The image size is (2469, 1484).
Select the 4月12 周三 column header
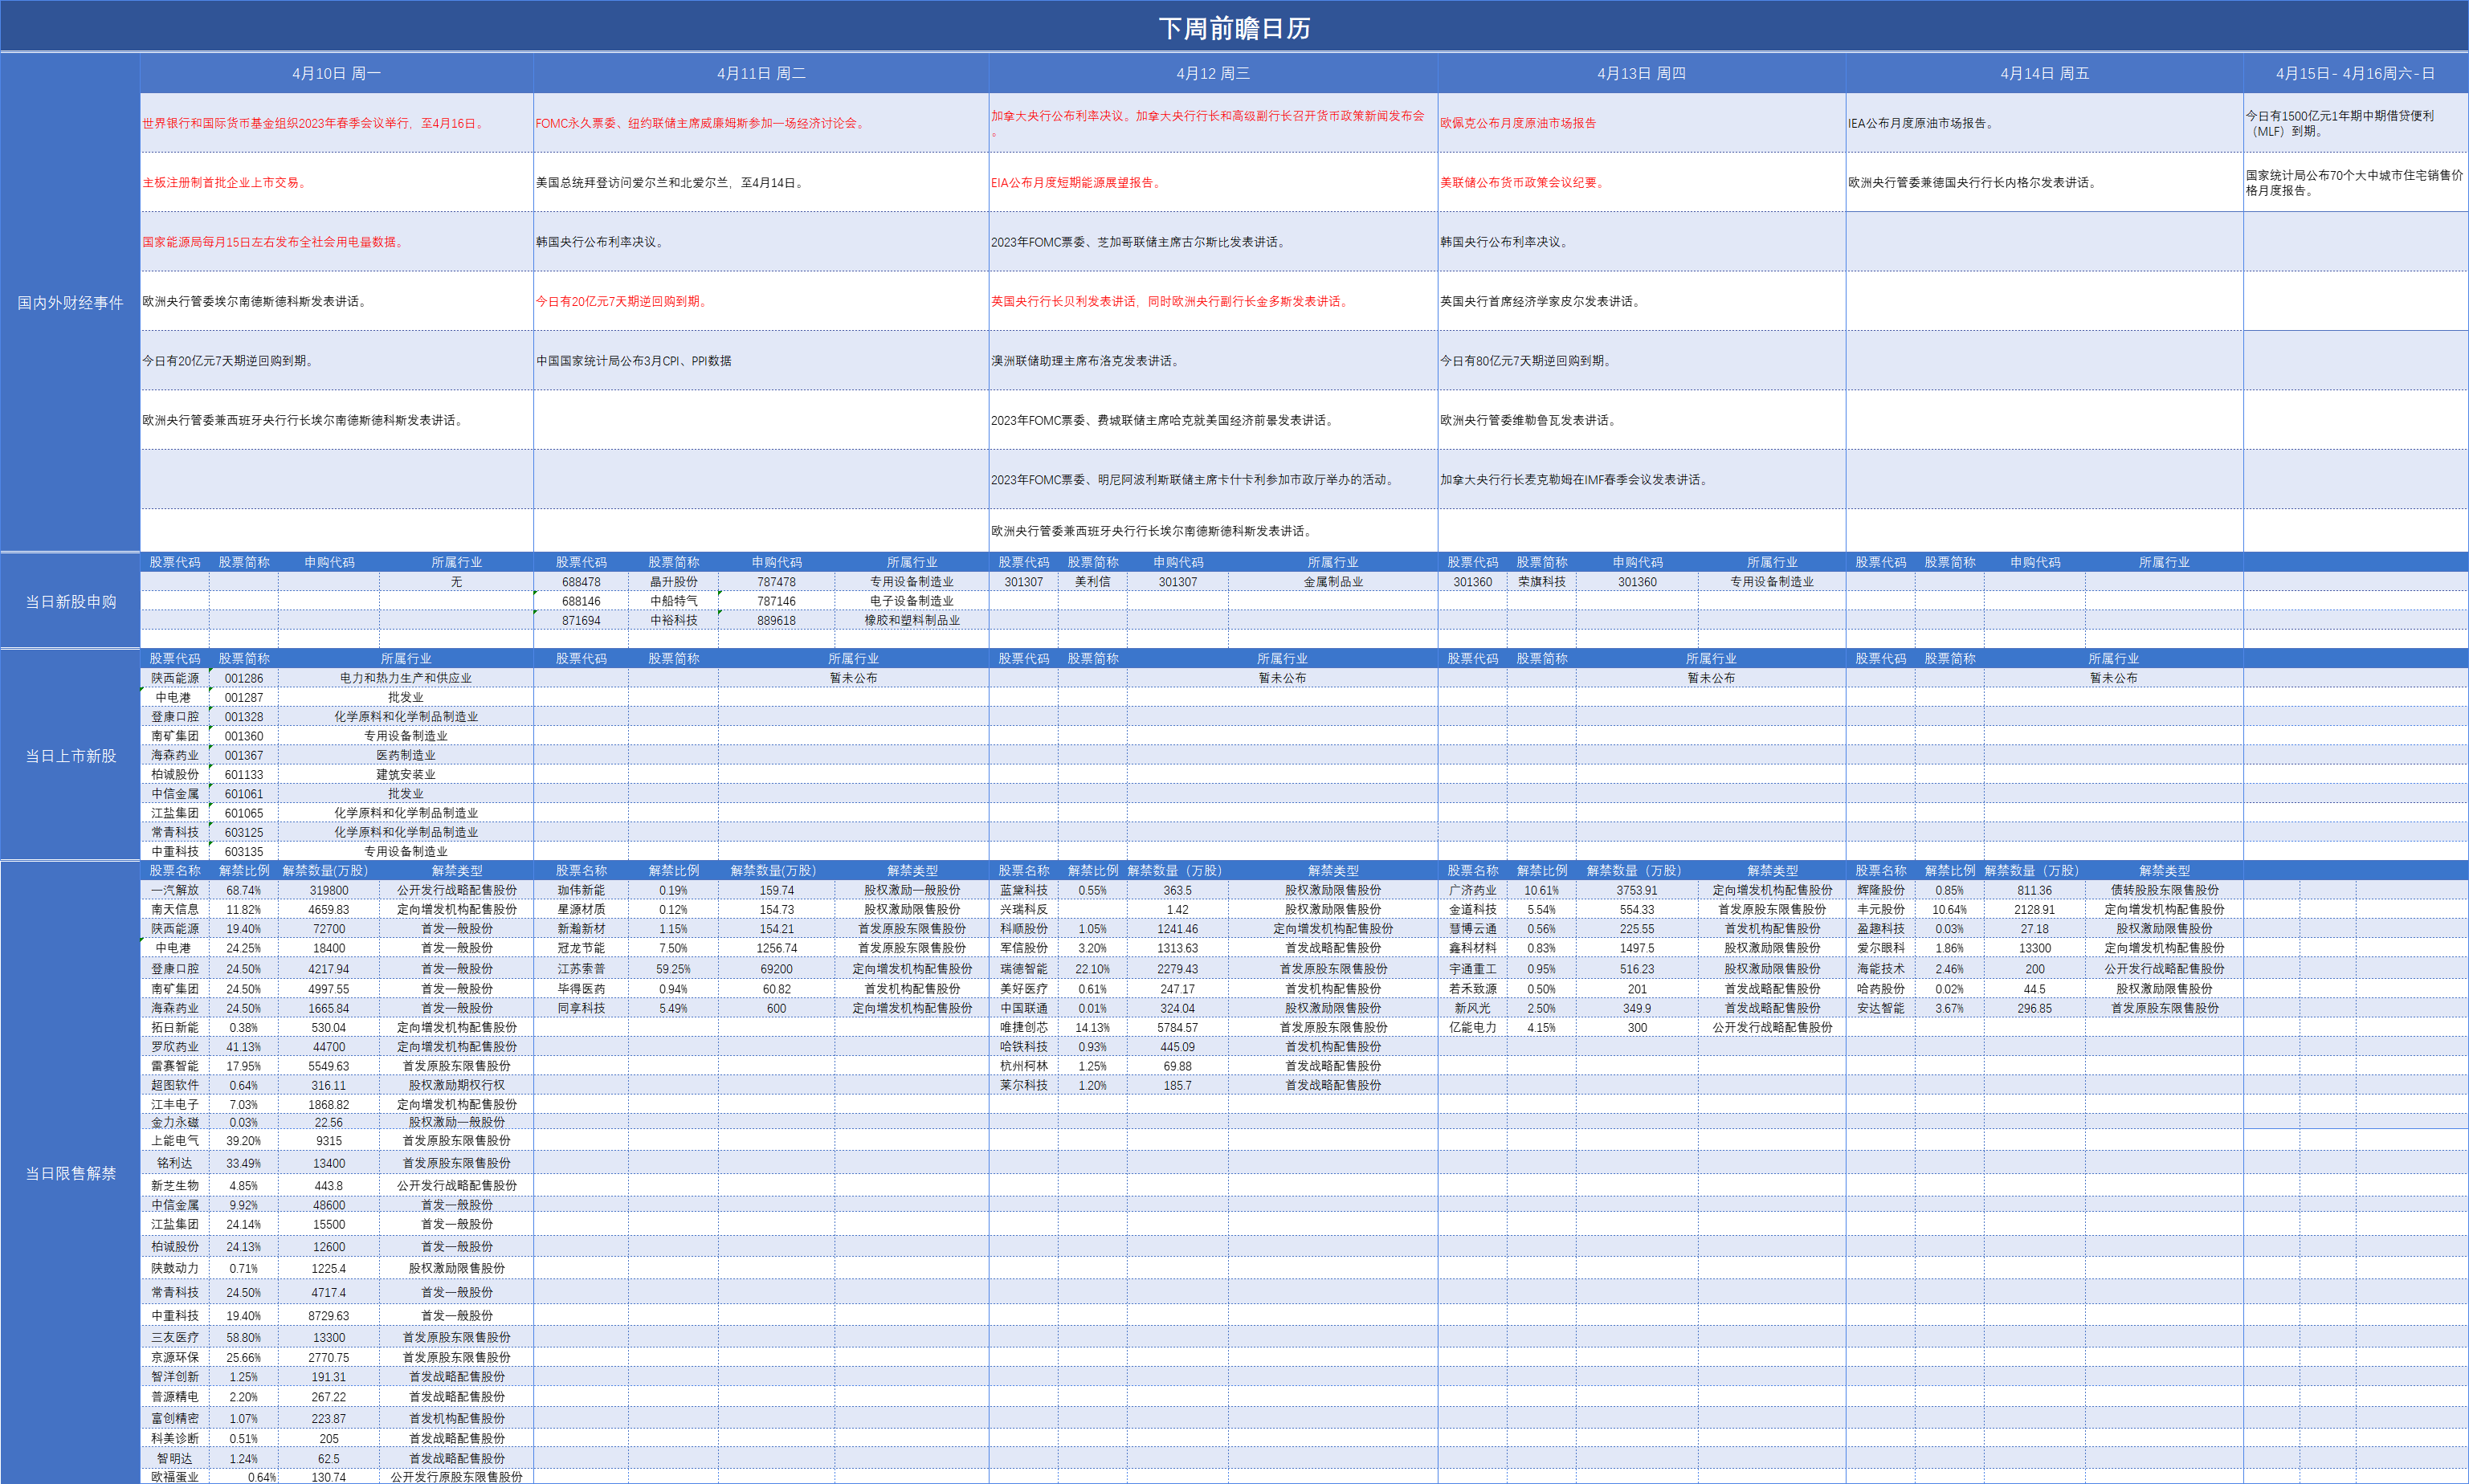pyautogui.click(x=1213, y=73)
